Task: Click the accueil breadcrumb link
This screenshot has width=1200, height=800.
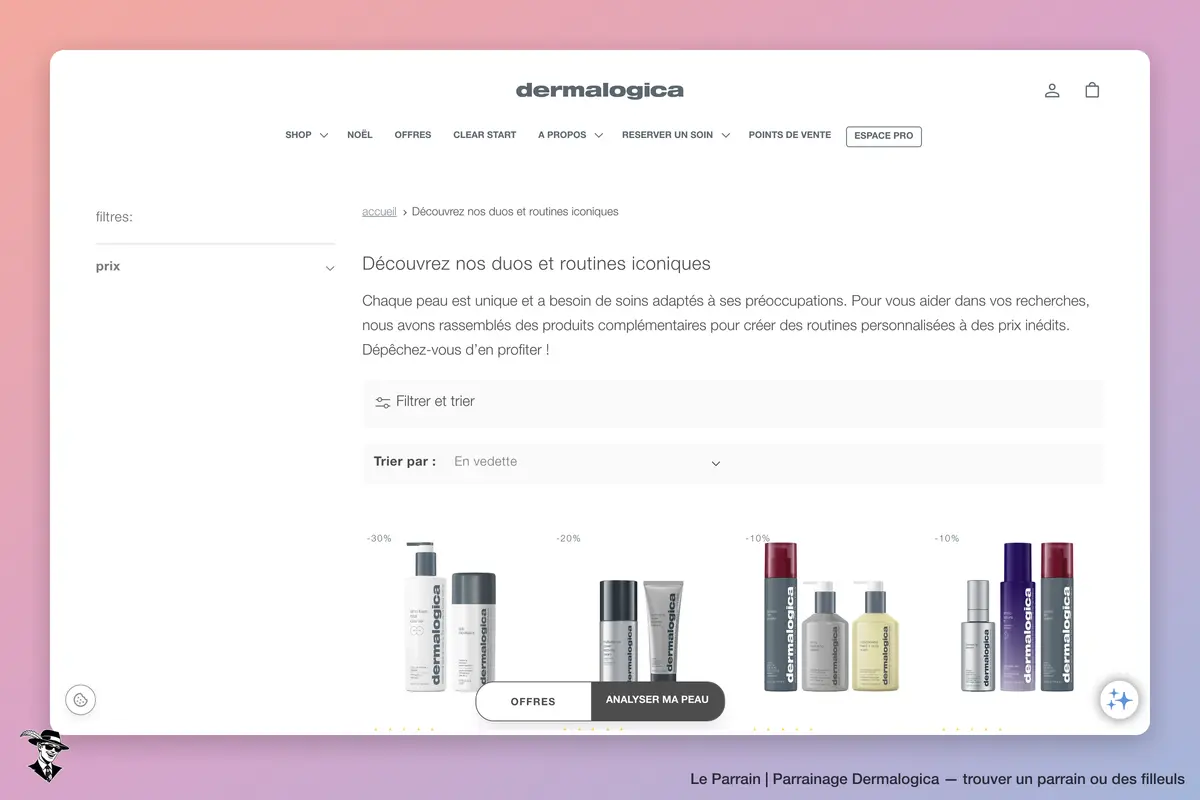Action: point(379,212)
